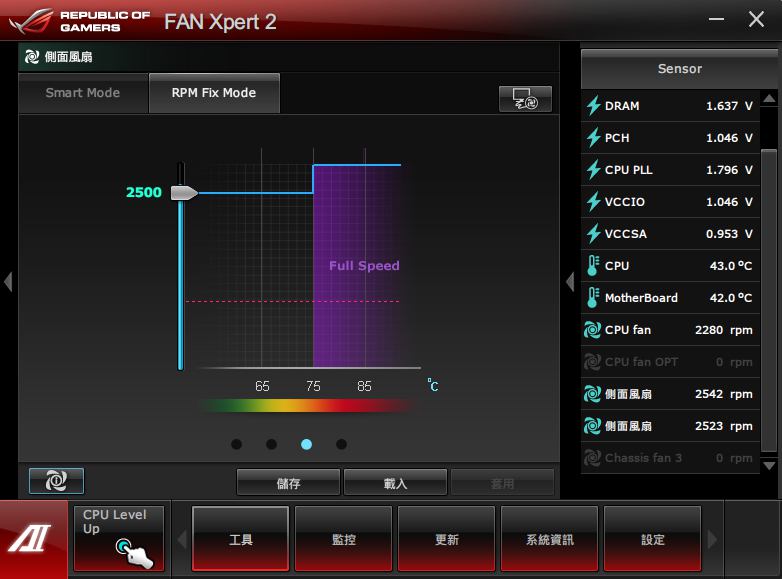Image resolution: width=782 pixels, height=579 pixels.
Task: Click the Full Speed purple region
Action: pyautogui.click(x=357, y=266)
